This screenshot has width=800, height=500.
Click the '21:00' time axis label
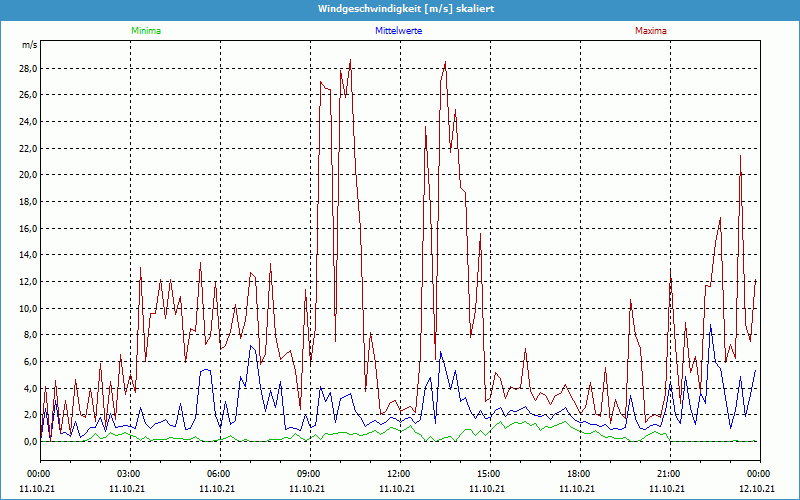pyautogui.click(x=670, y=474)
